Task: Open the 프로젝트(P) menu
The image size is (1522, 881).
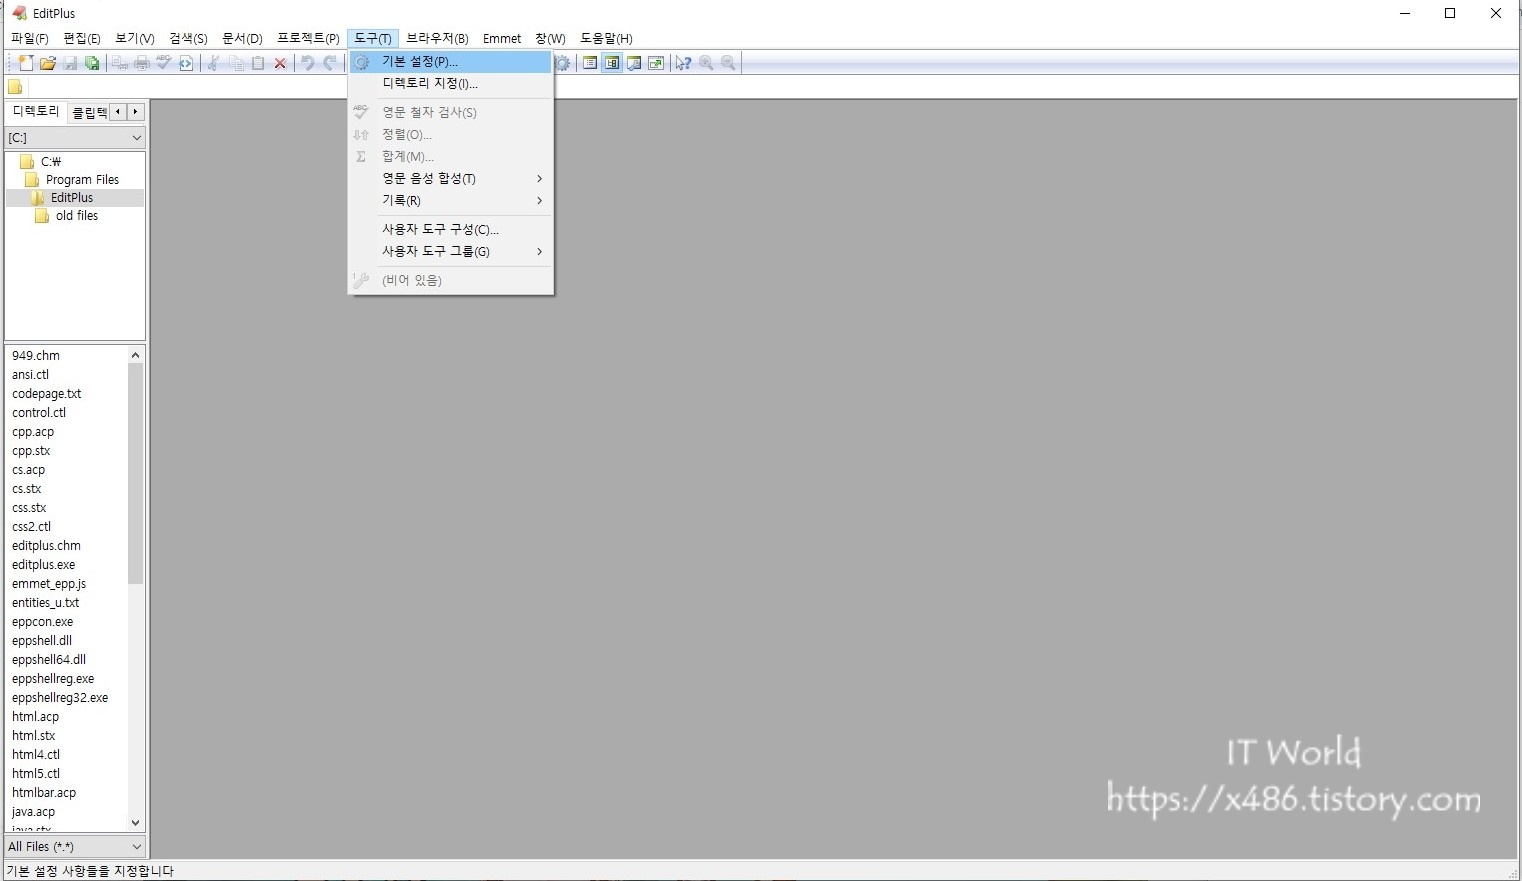Action: coord(308,38)
